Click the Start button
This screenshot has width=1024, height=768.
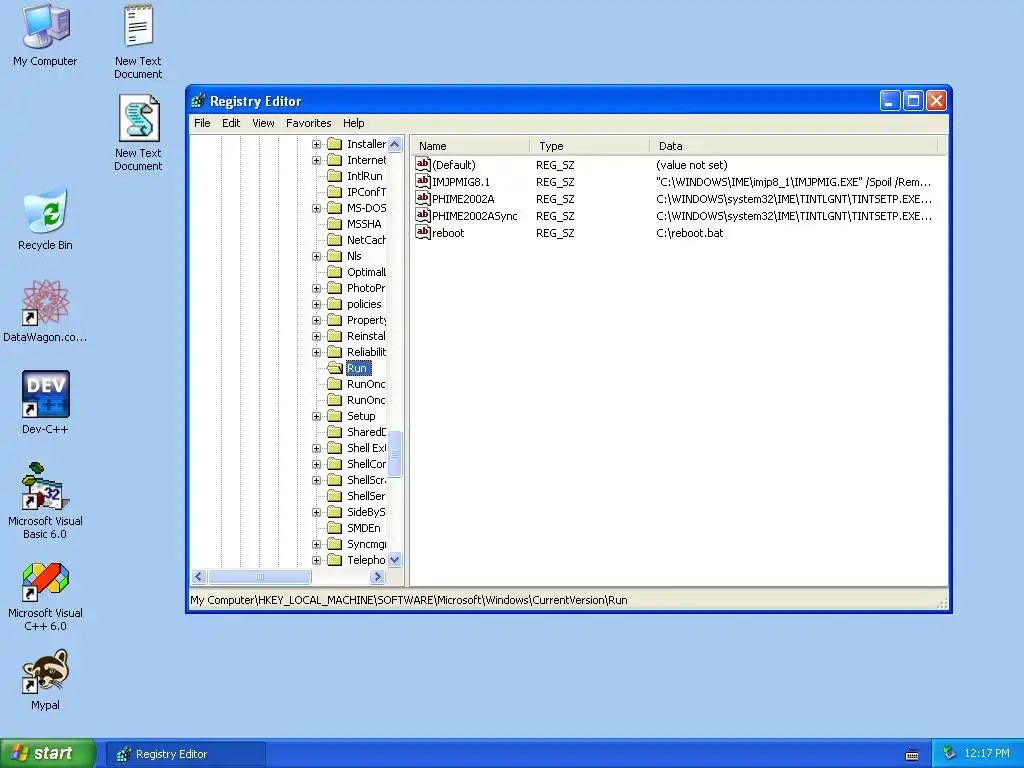pos(48,753)
